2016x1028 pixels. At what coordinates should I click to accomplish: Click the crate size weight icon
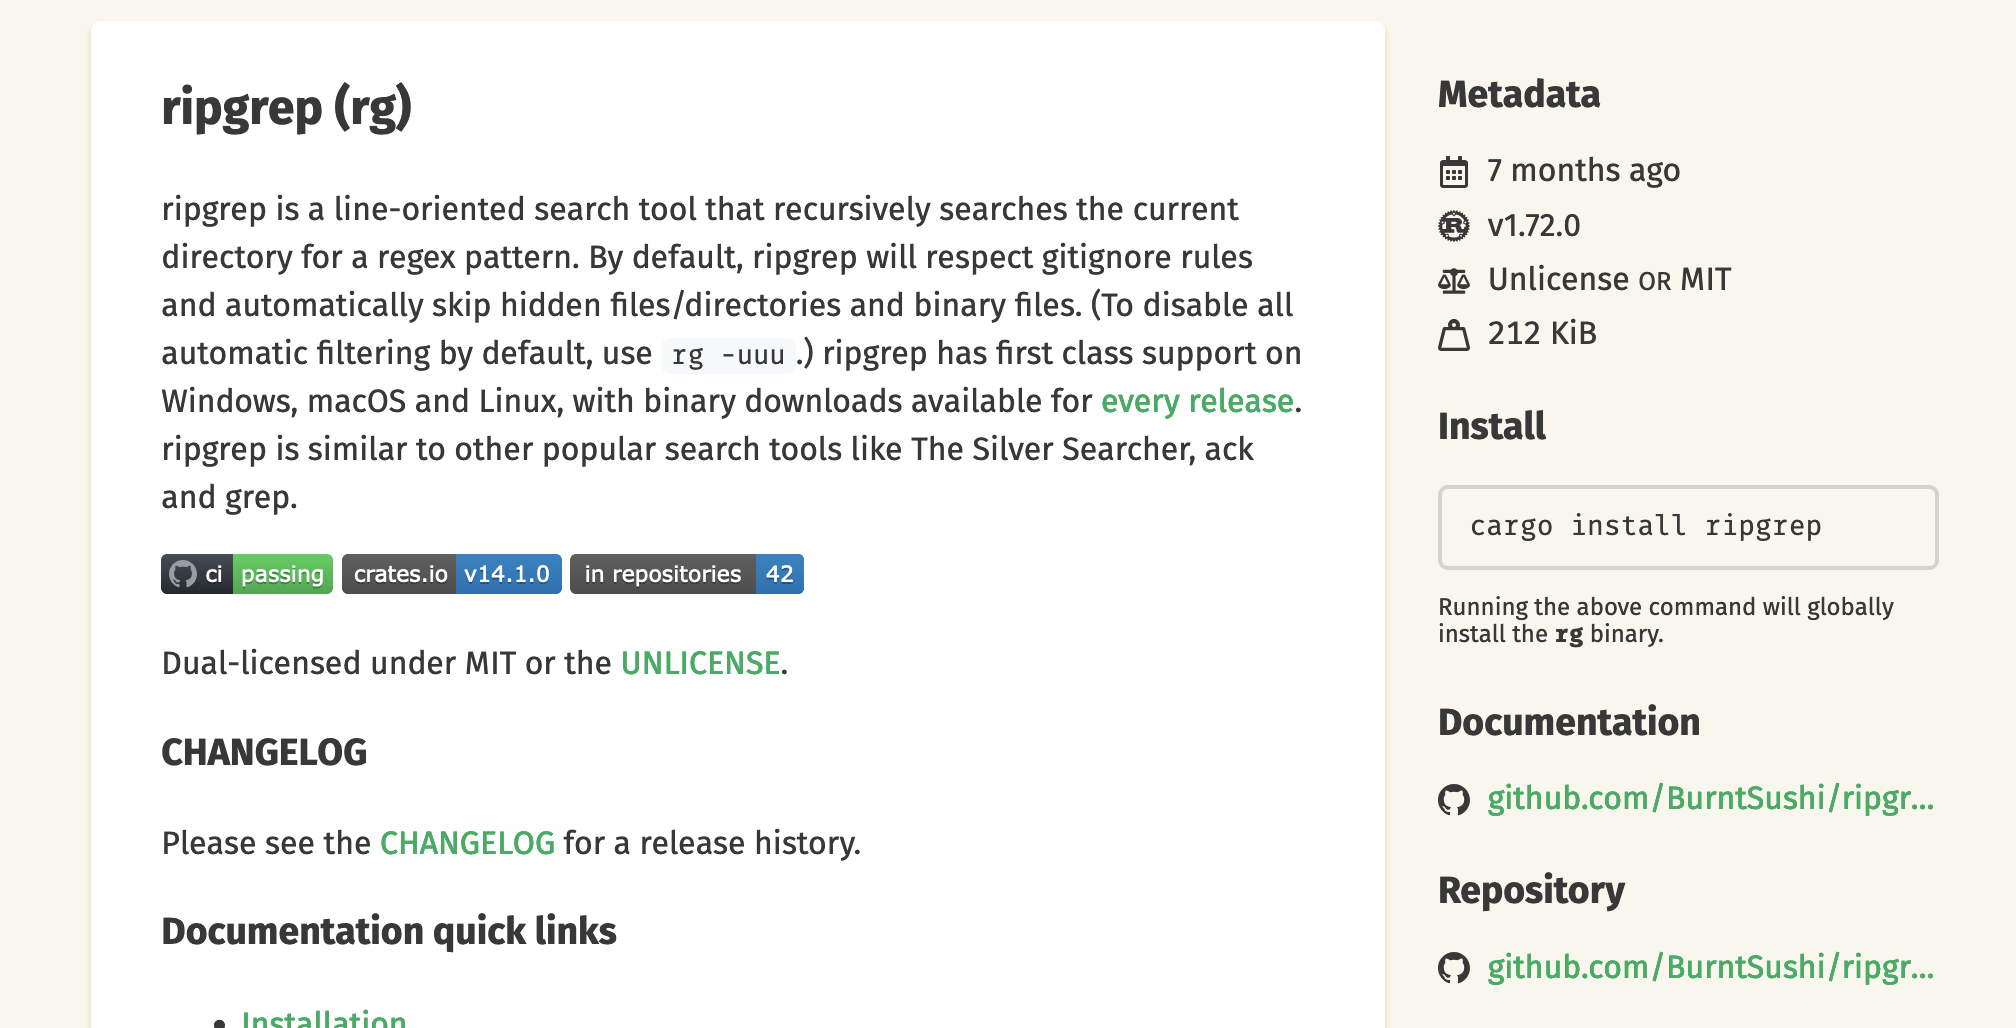[1454, 335]
